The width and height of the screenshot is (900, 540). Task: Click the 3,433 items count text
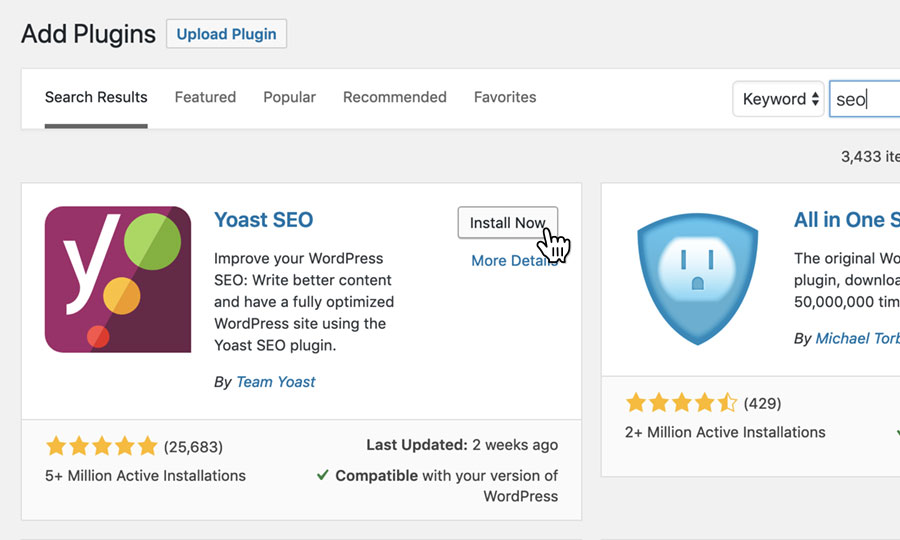(870, 156)
